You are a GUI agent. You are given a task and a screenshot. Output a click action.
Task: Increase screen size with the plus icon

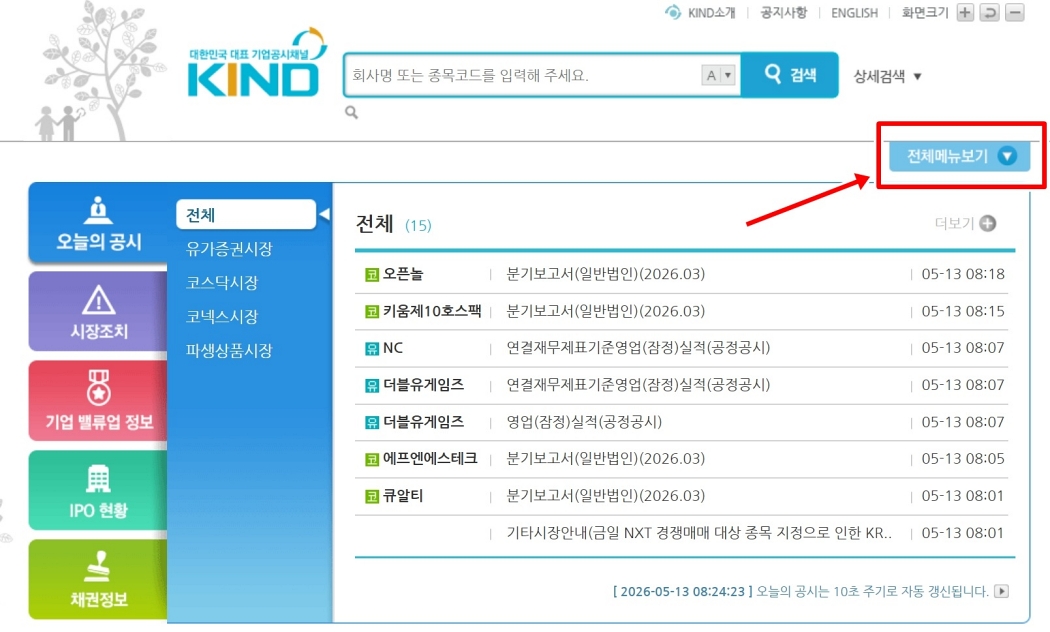[965, 13]
